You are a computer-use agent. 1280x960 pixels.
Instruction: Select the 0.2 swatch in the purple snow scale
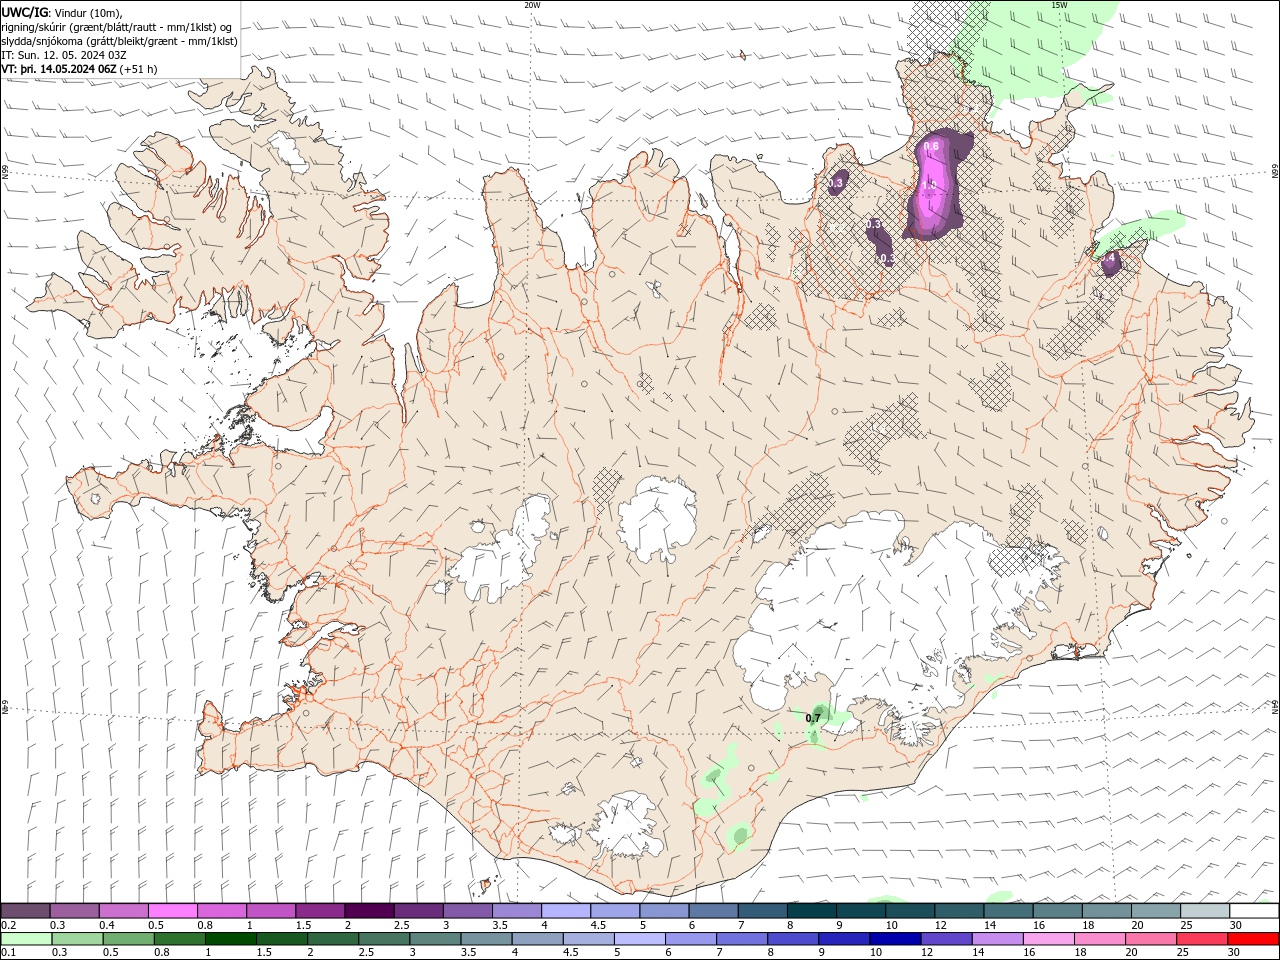[x=25, y=911]
